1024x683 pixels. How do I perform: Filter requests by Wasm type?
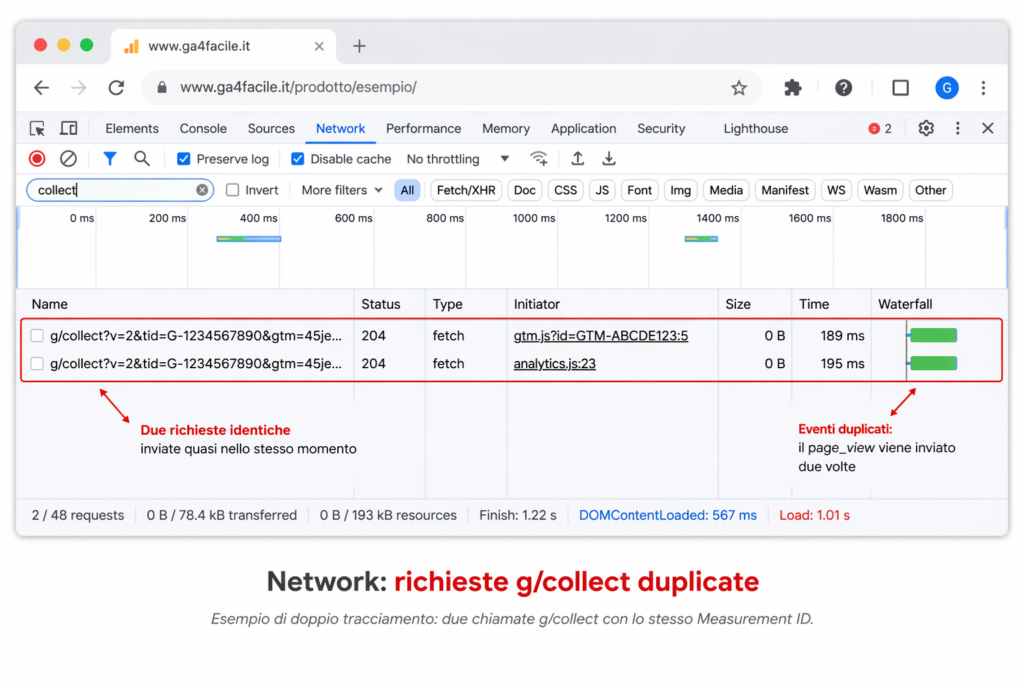point(880,190)
